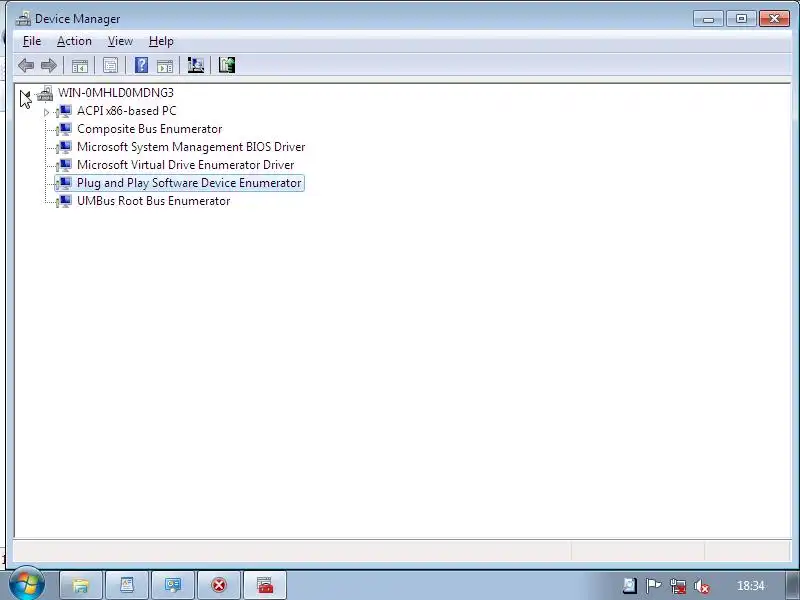
Task: Click the Back arrow toolbar icon
Action: coord(26,65)
